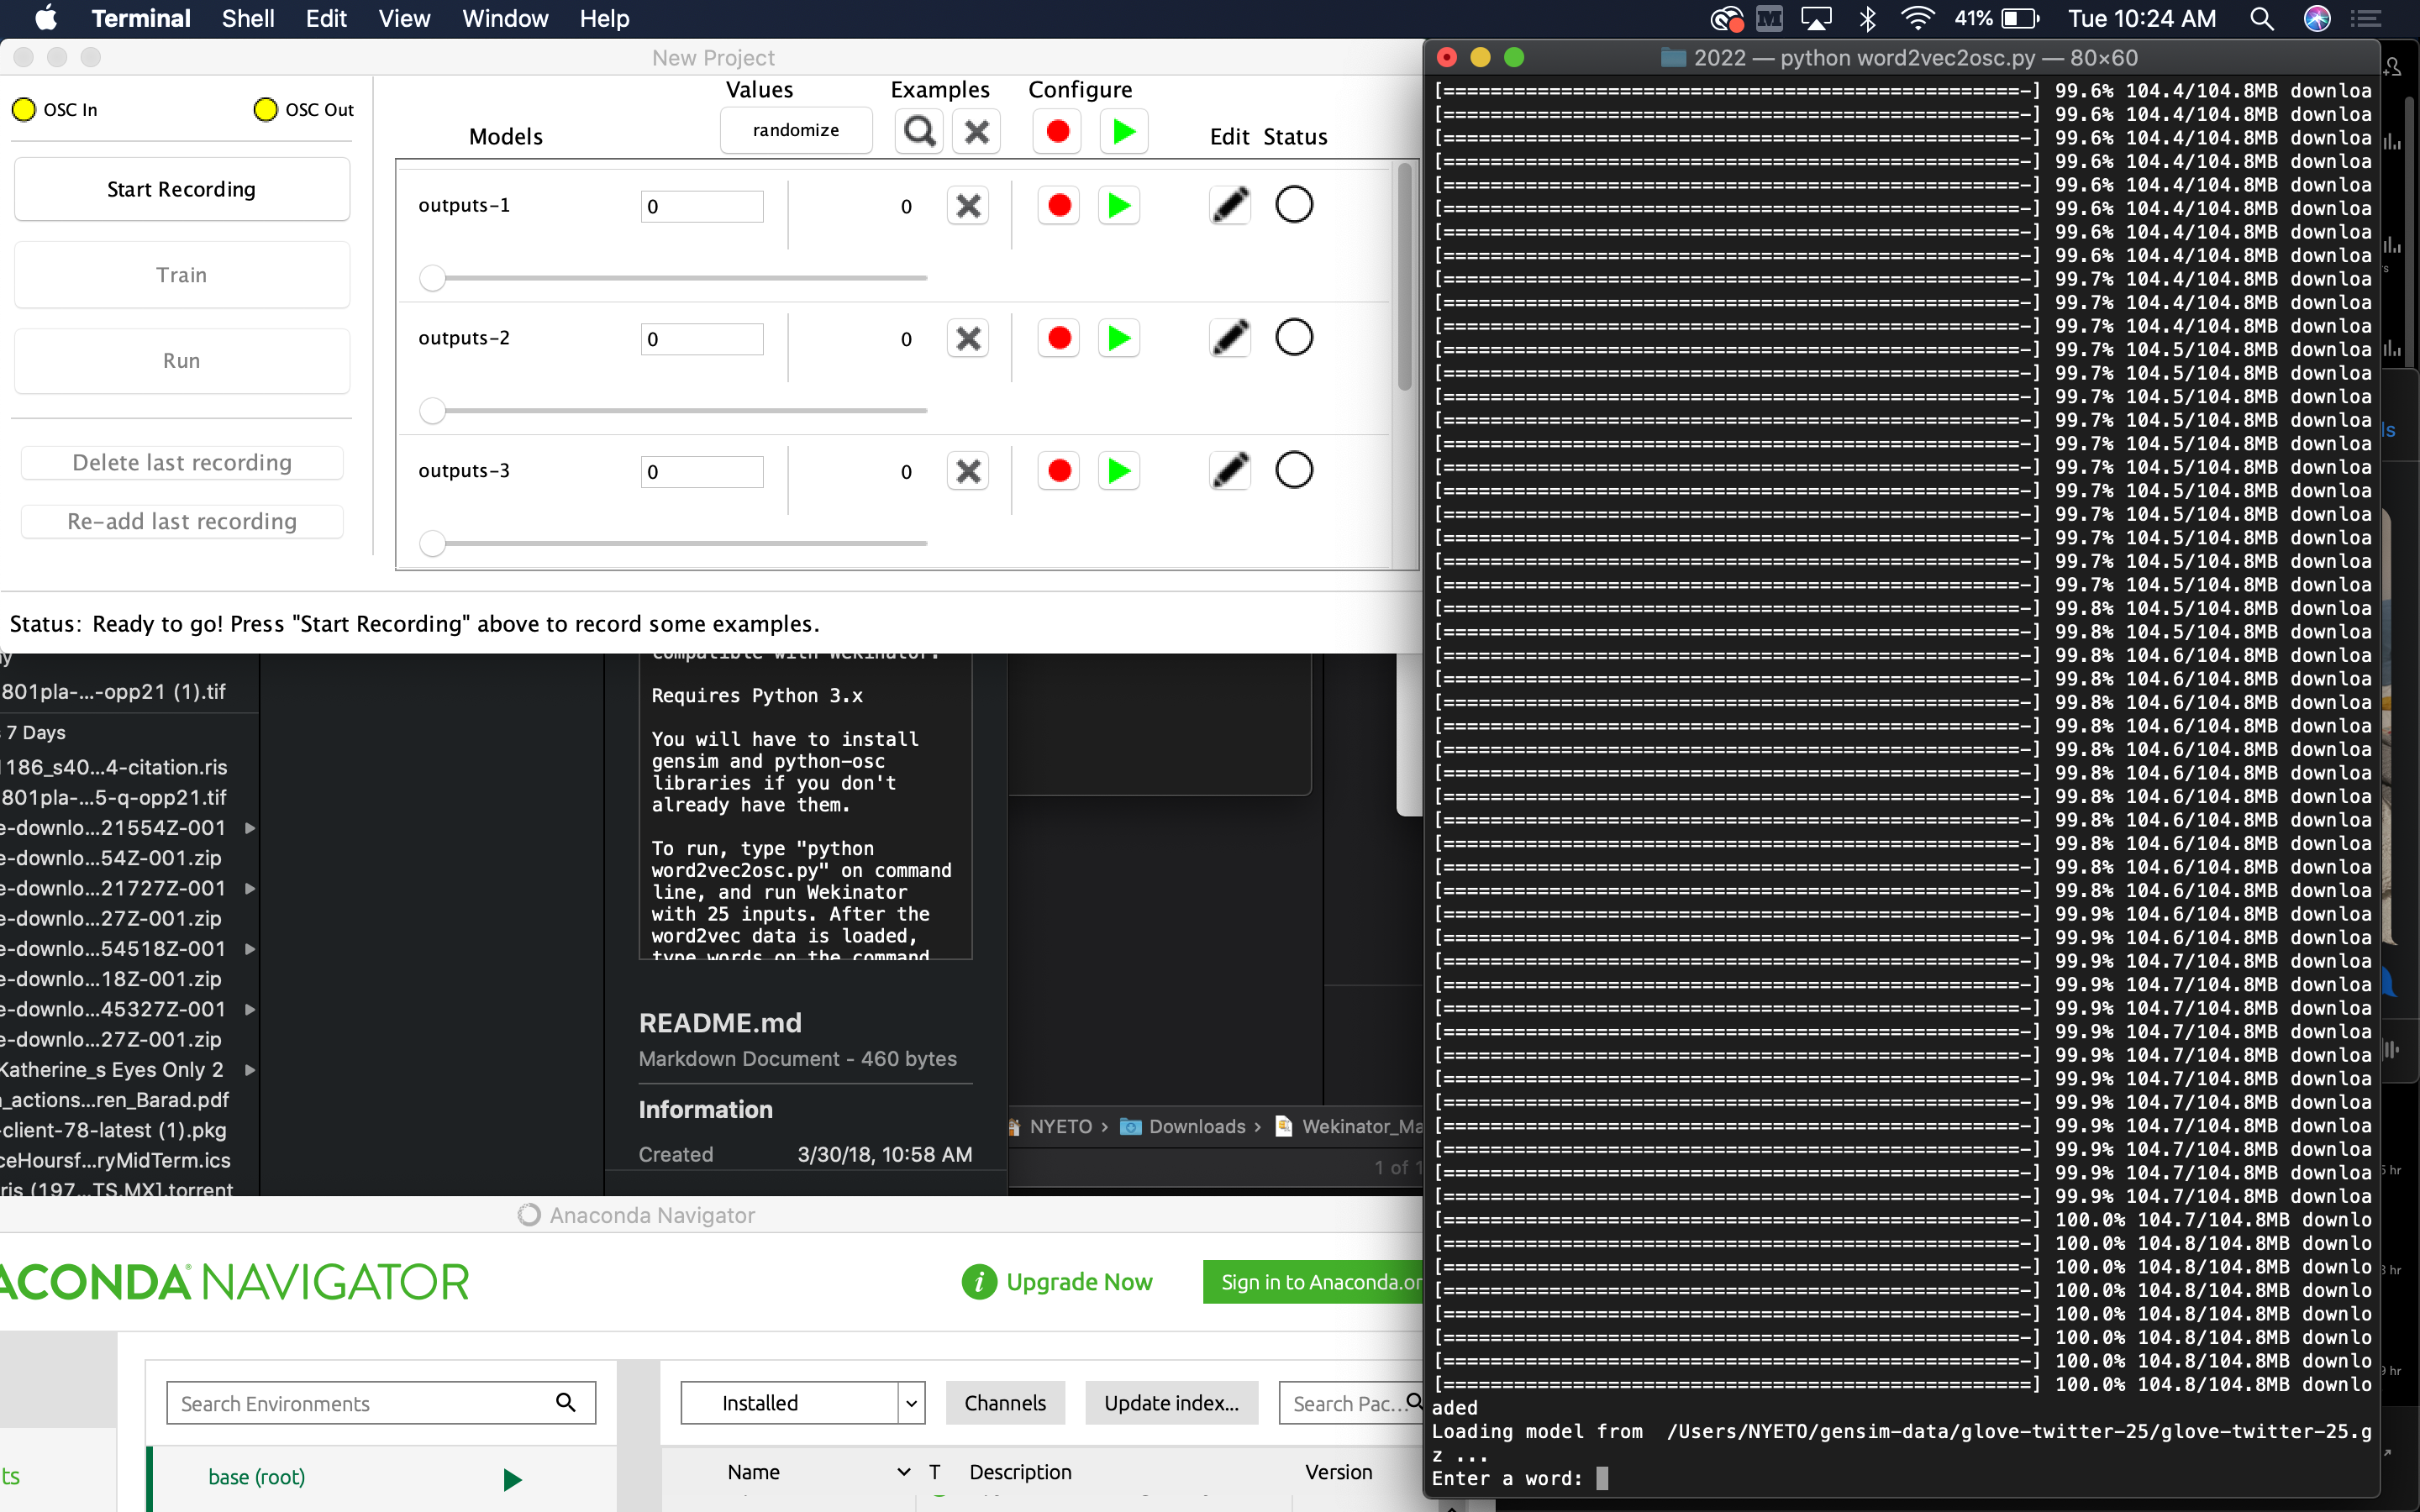Delete examples for outputs-3
The image size is (2420, 1512).
967,471
